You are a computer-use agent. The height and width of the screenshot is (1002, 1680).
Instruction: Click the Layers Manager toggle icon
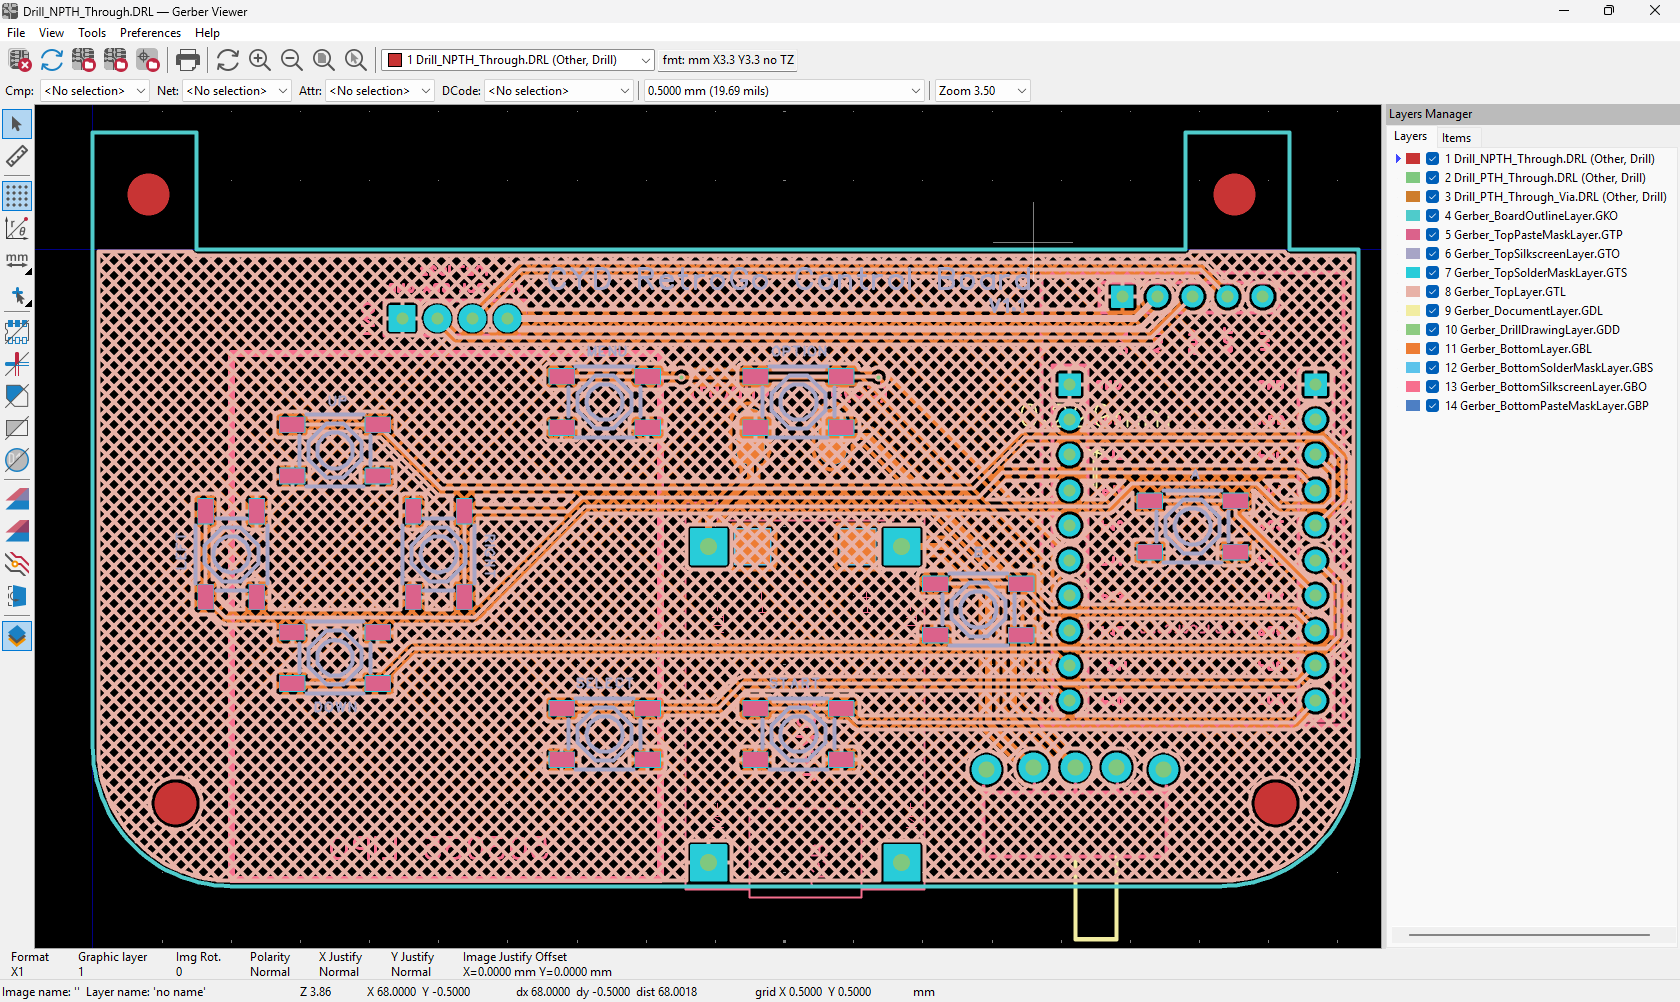pos(17,636)
